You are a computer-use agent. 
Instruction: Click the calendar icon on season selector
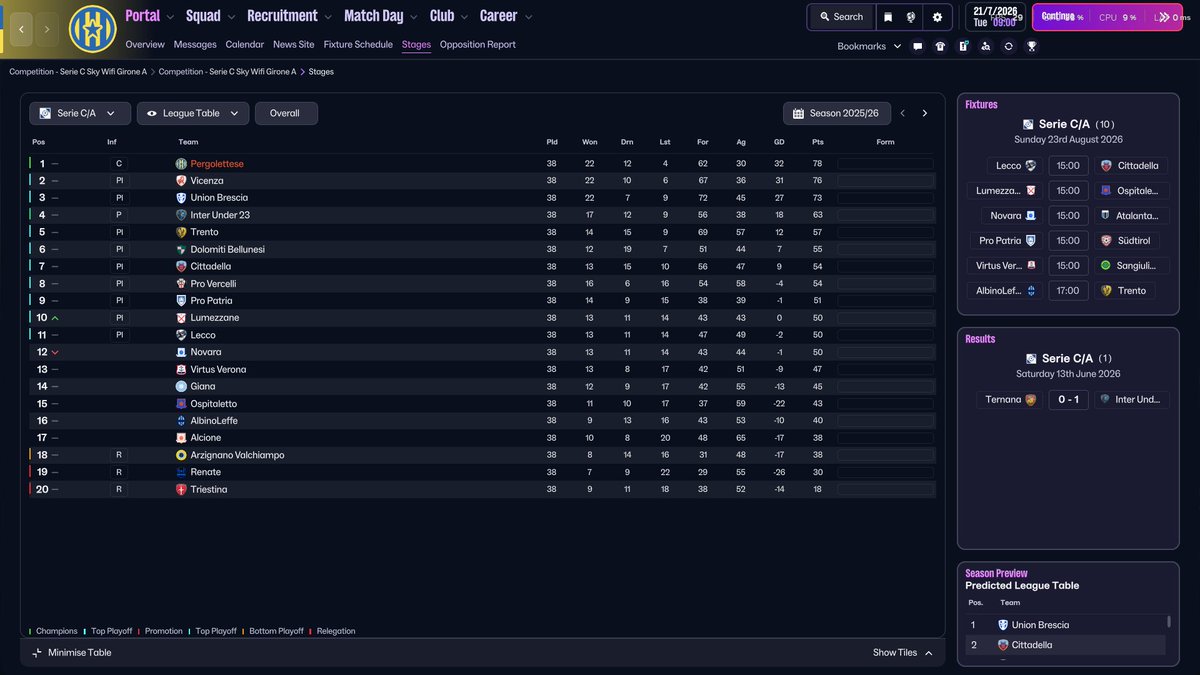click(798, 114)
